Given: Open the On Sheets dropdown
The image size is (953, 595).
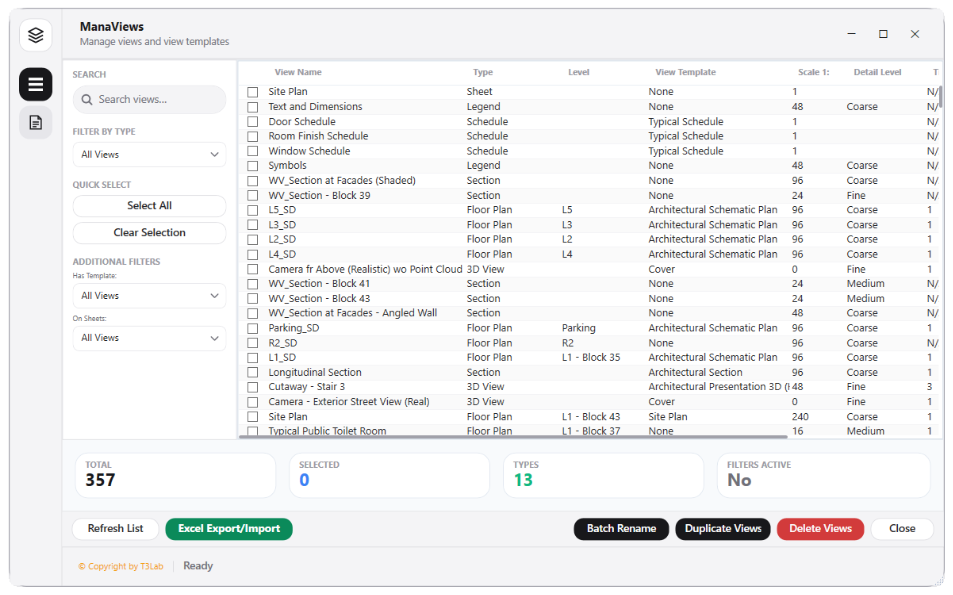Looking at the screenshot, I should [x=150, y=338].
